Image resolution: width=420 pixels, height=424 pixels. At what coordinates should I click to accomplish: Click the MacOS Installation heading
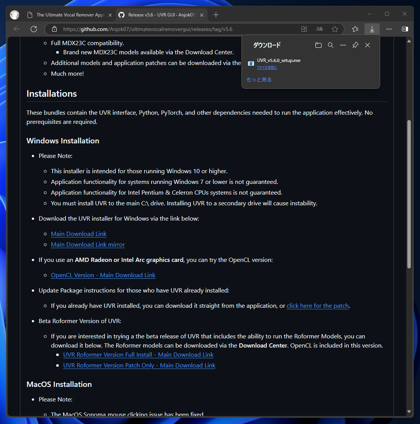pyautogui.click(x=59, y=385)
